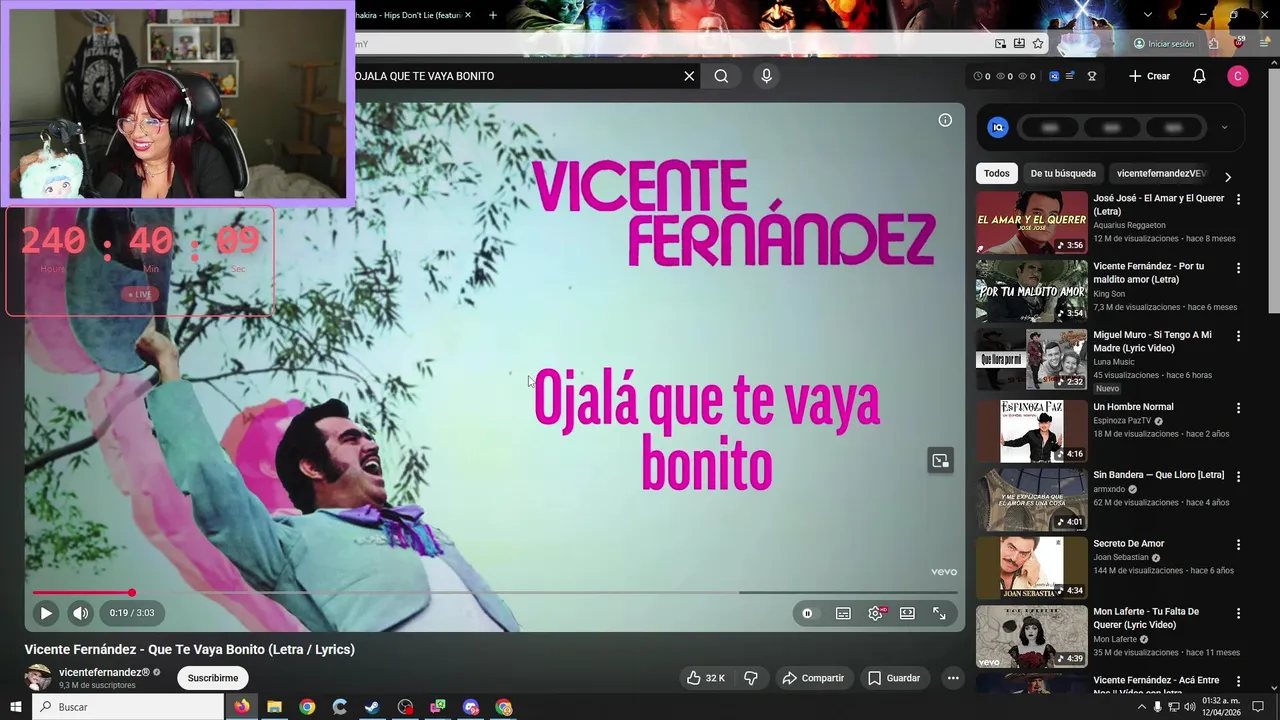Open the Un Hombre Normal video link
The height and width of the screenshot is (720, 1280).
[x=1133, y=407]
